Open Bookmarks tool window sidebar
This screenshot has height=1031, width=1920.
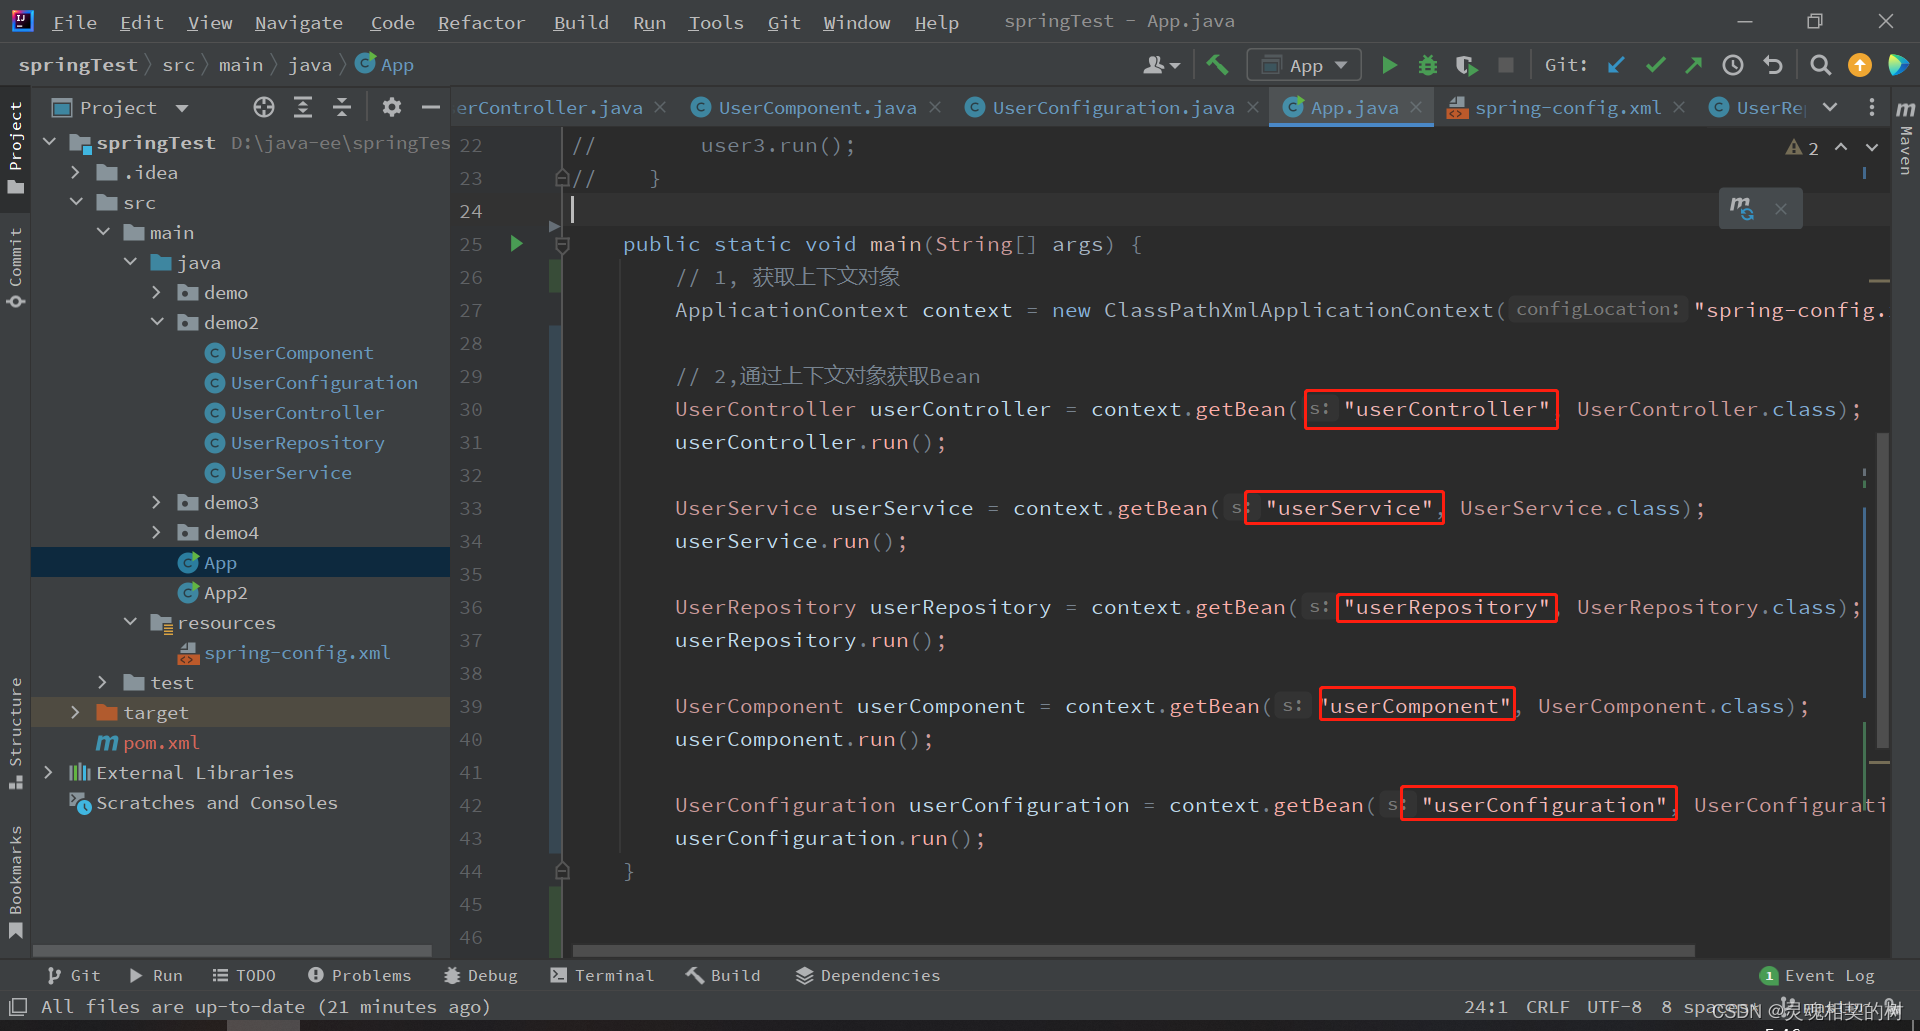point(15,882)
